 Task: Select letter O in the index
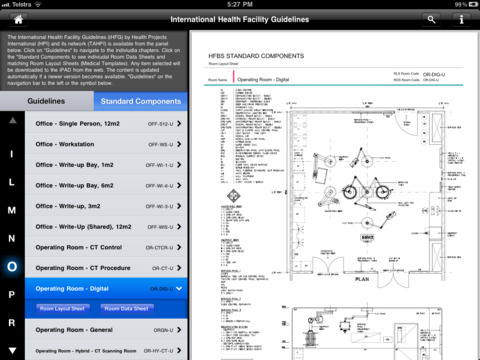pyautogui.click(x=12, y=266)
